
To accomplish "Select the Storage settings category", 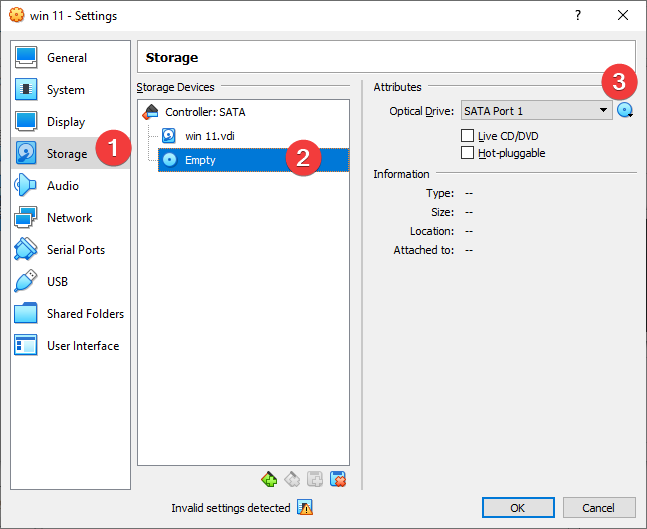I will point(70,154).
